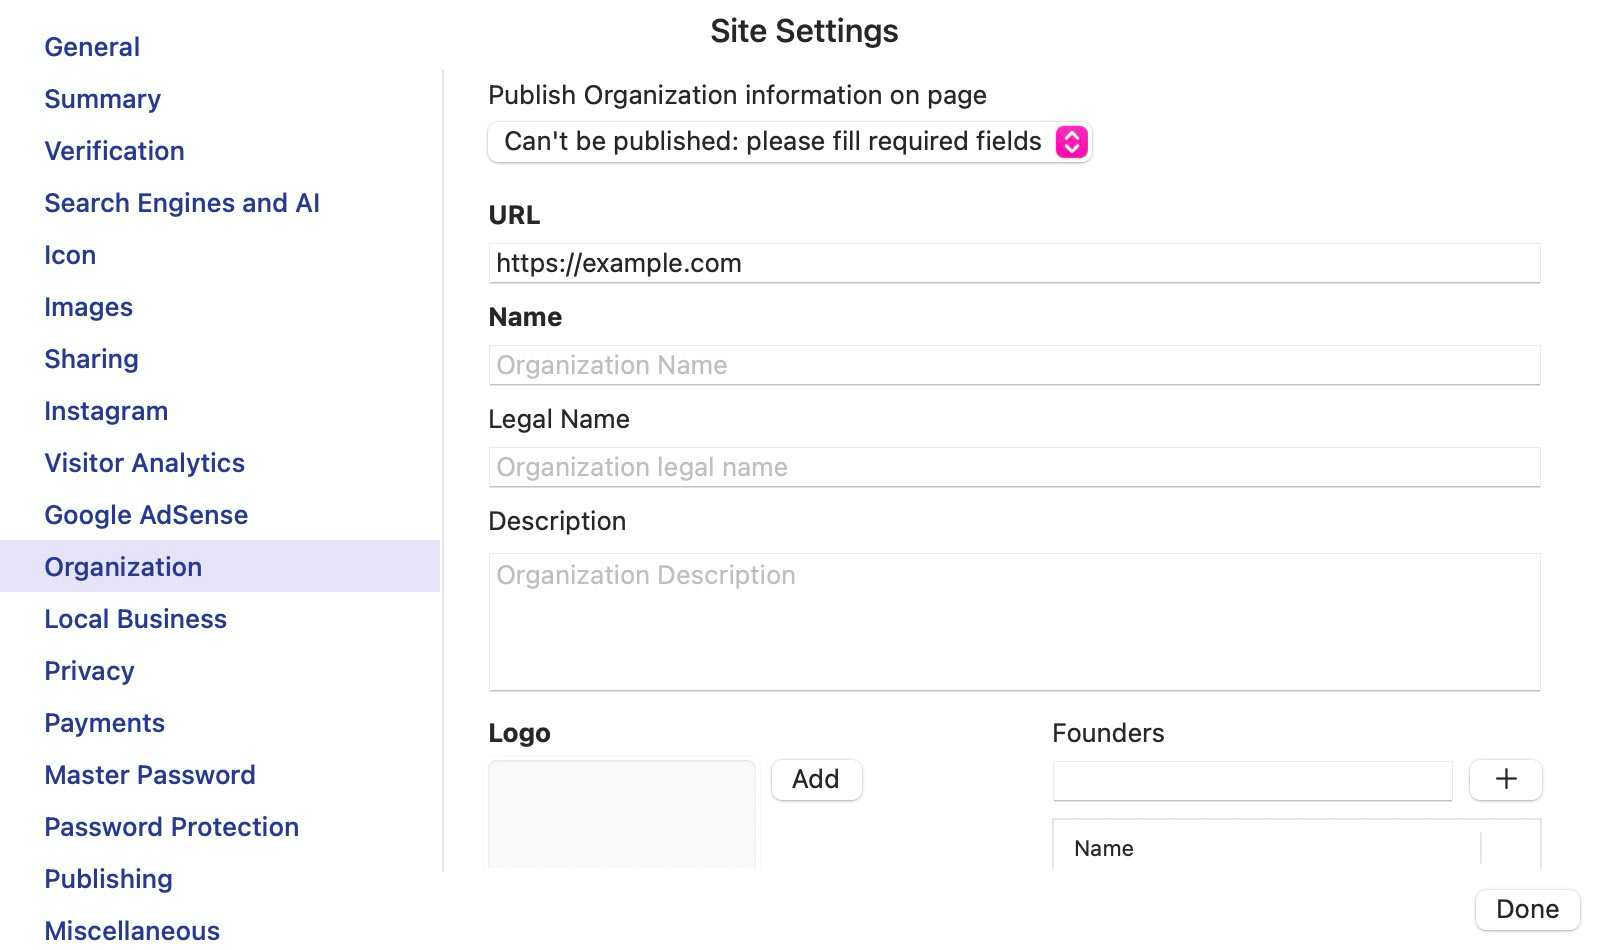Open Visitor Analytics settings
The width and height of the screenshot is (1610, 950).
tap(144, 463)
